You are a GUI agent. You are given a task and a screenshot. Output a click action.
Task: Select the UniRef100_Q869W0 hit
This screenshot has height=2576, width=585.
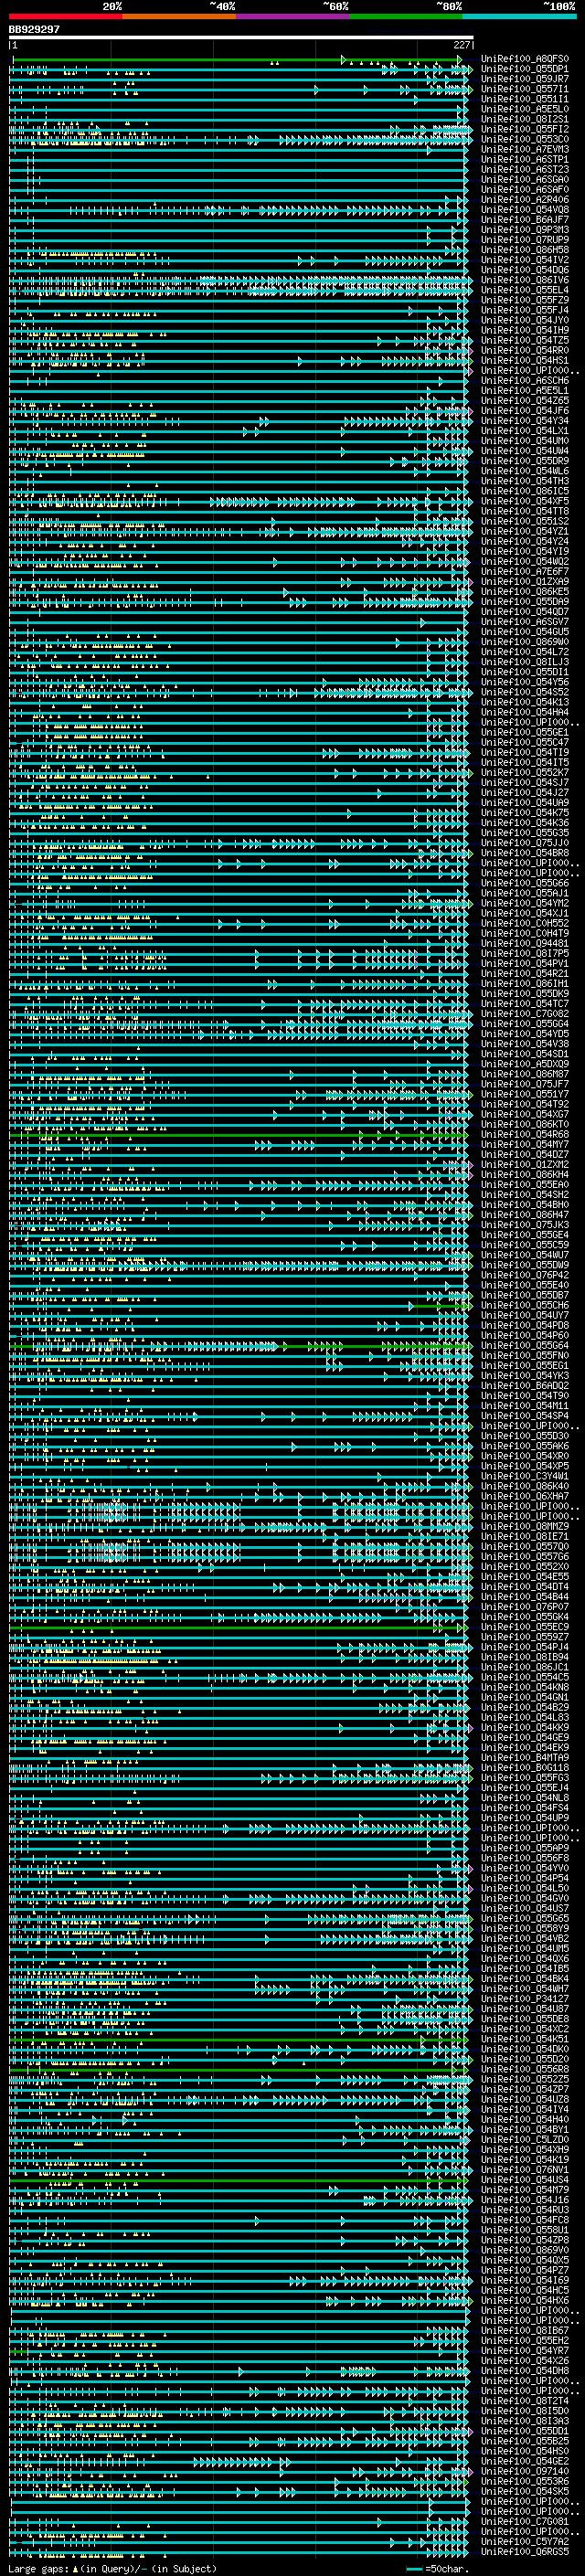tap(524, 641)
